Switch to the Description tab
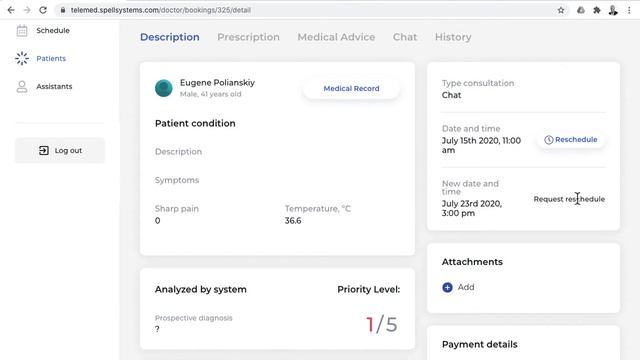The width and height of the screenshot is (640, 360). click(x=170, y=37)
